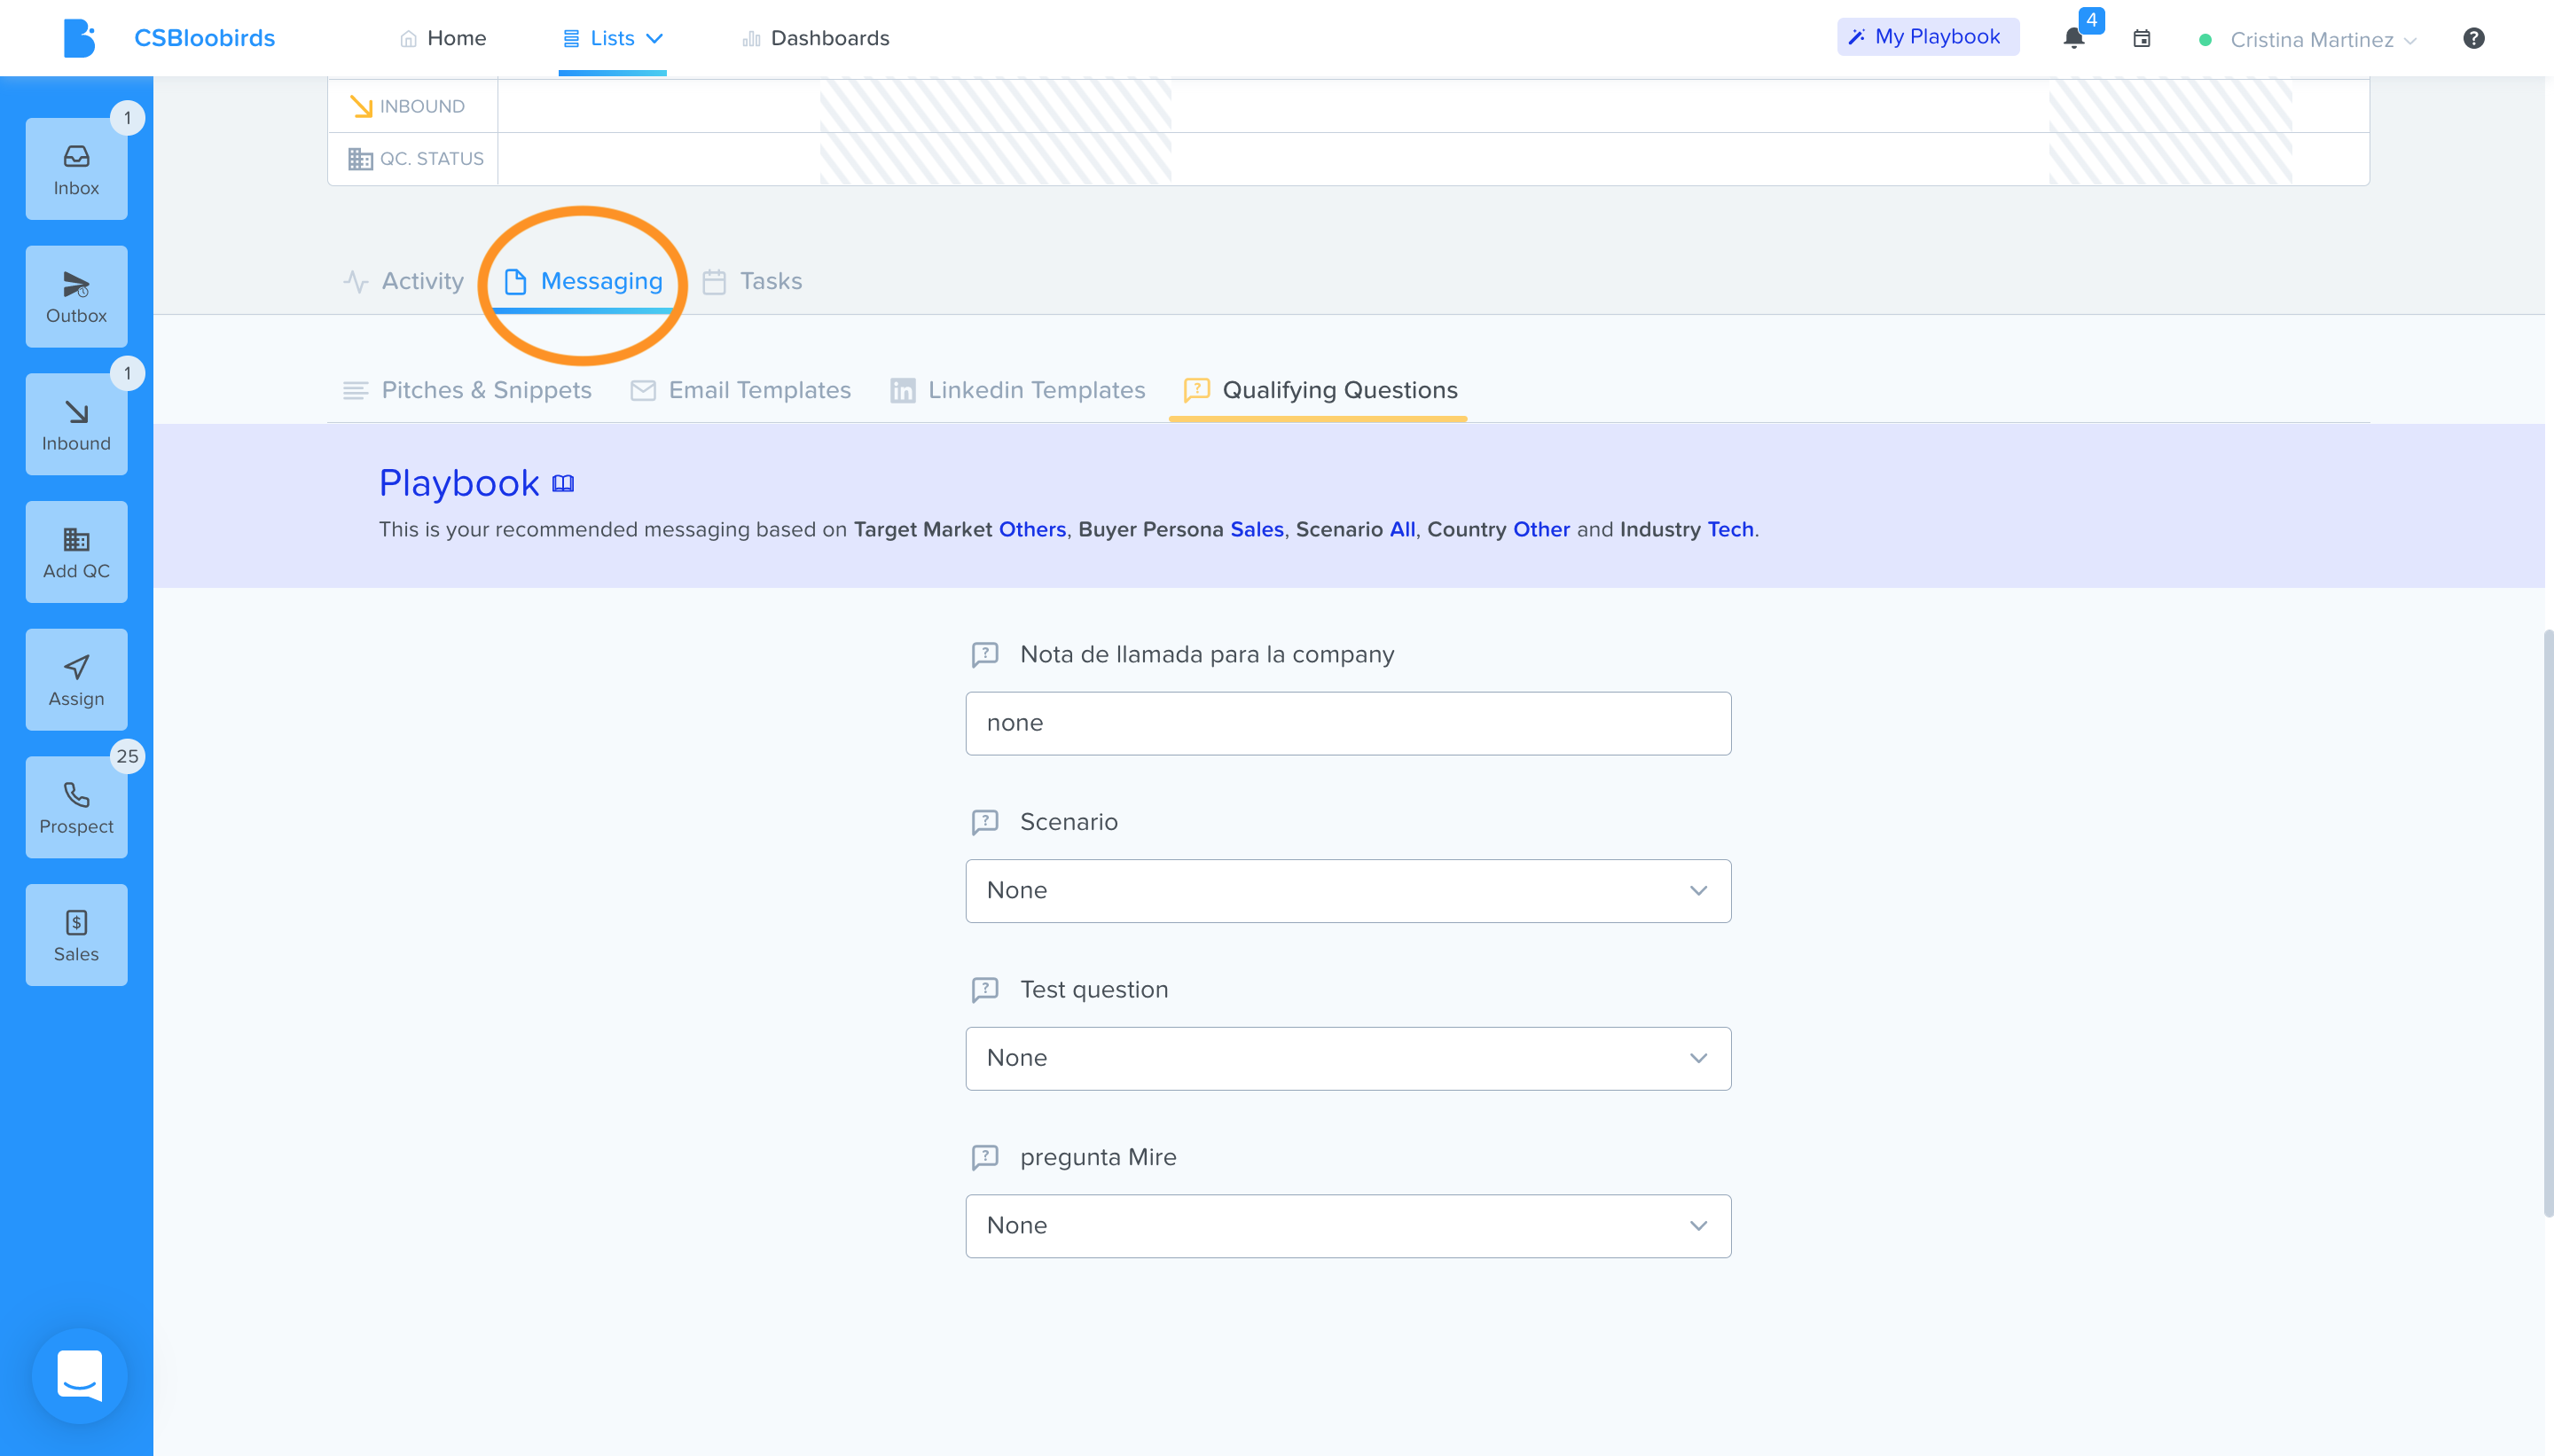Click the Target Market Others link

[x=1032, y=529]
